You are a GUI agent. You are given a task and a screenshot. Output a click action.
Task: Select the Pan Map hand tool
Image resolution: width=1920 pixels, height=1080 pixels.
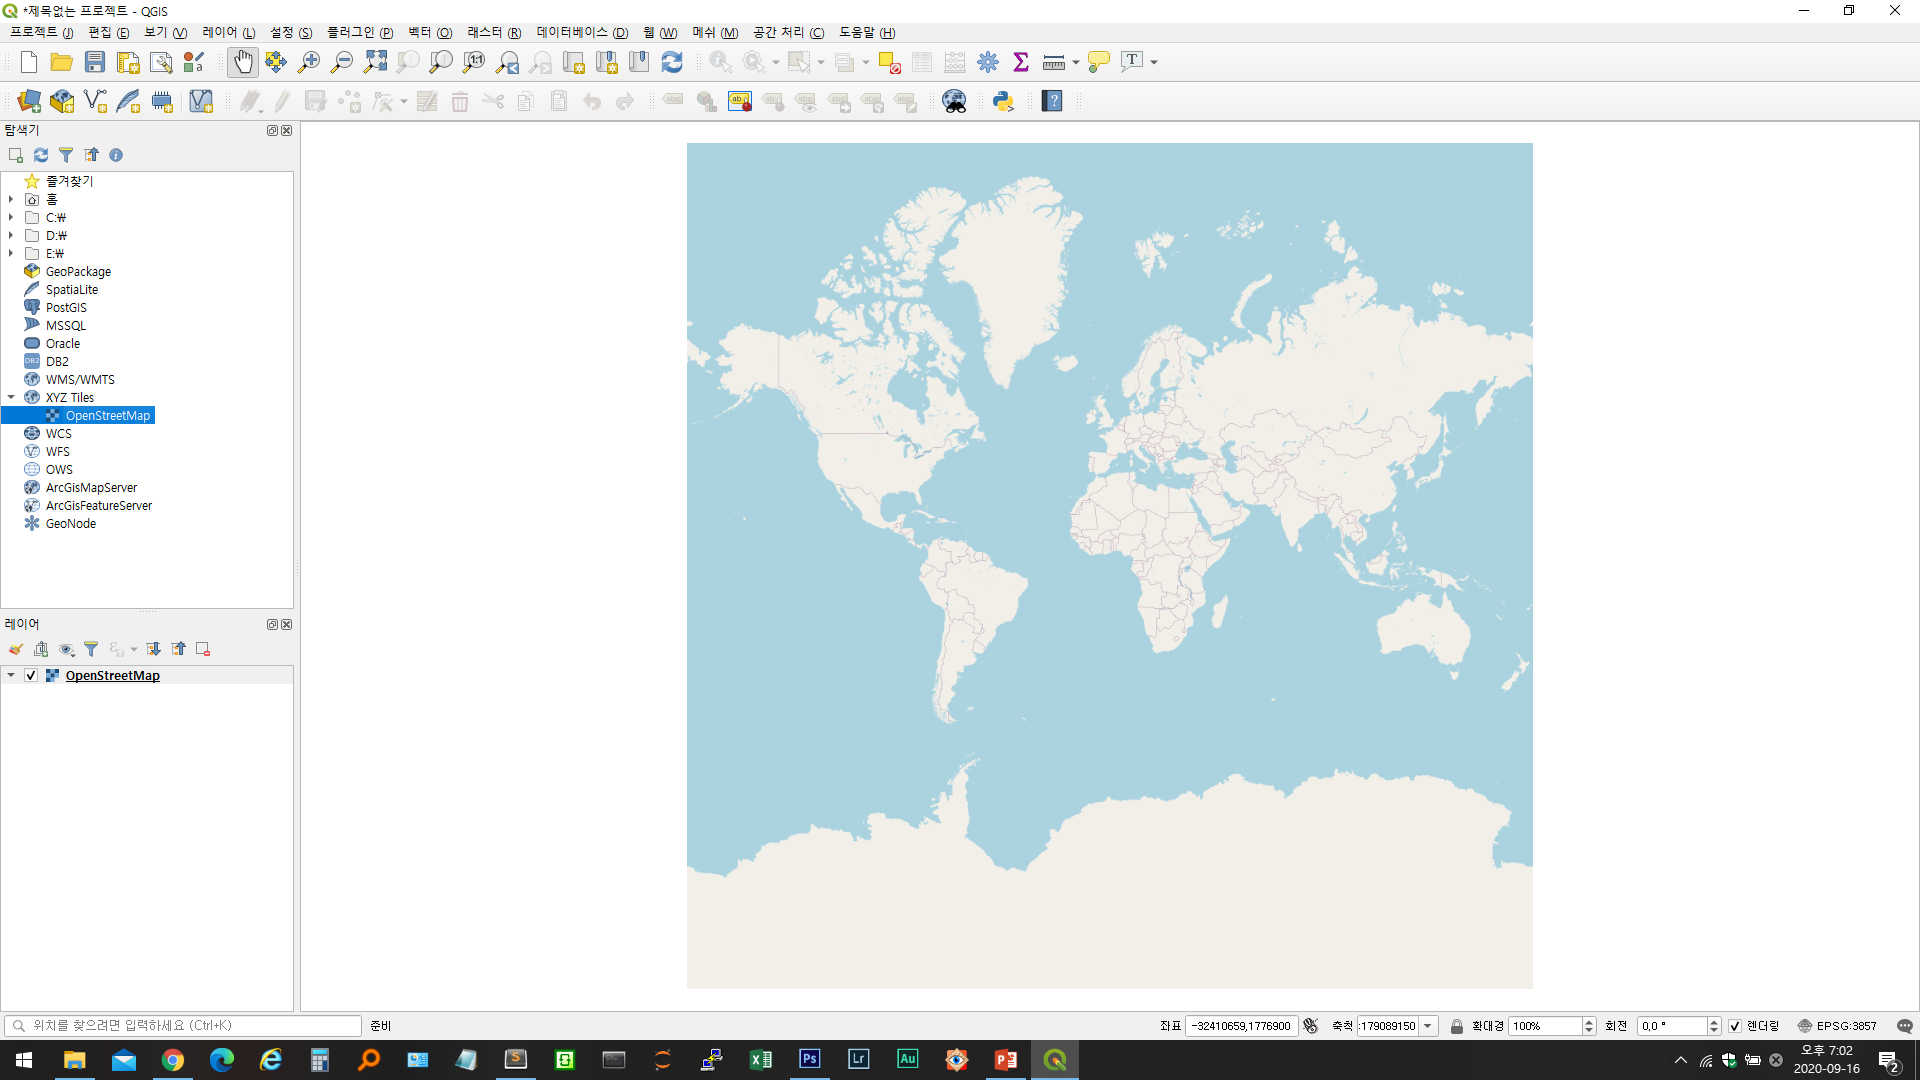243,62
